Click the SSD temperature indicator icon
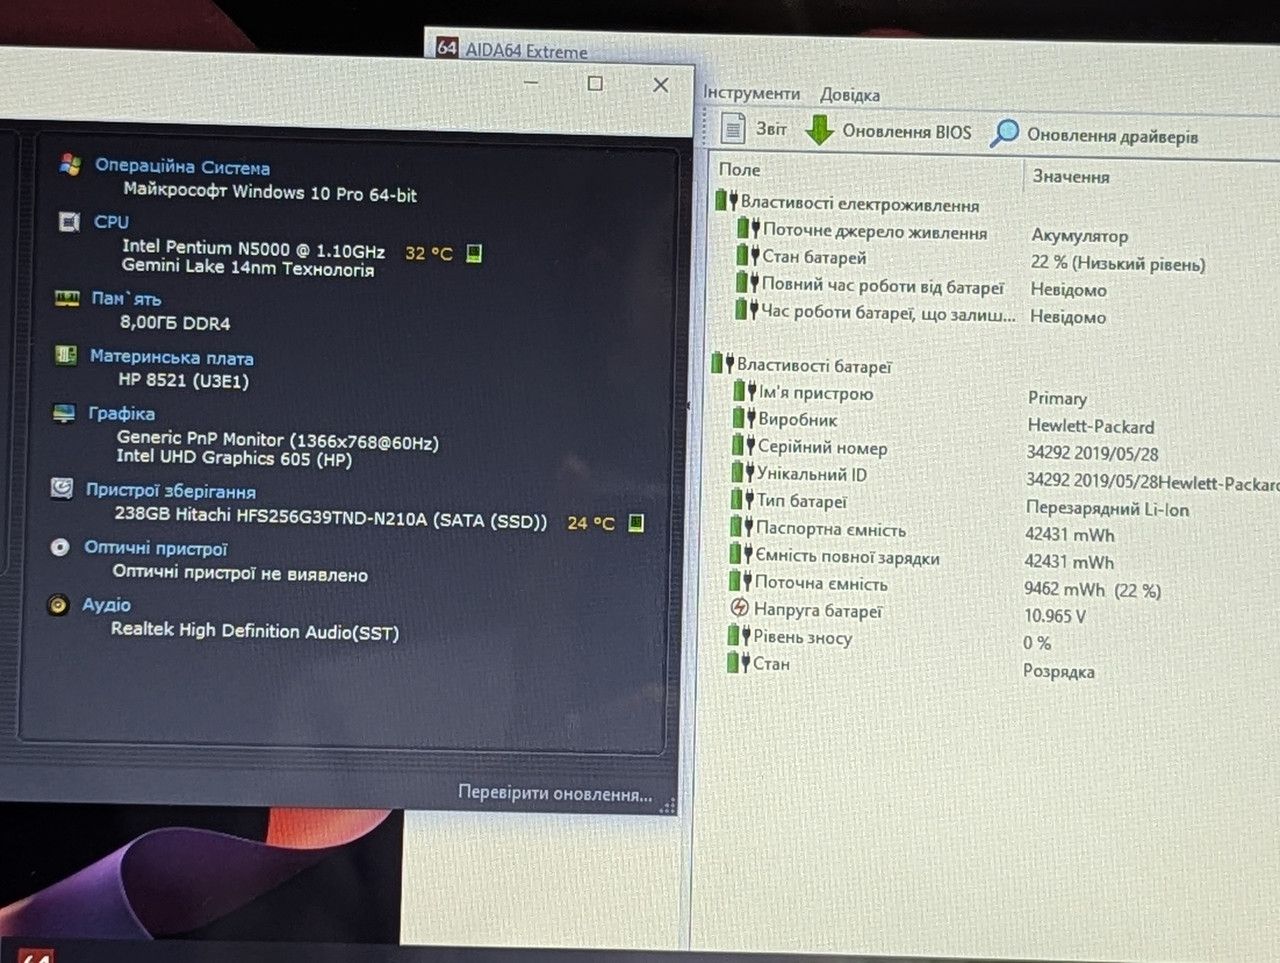Viewport: 1280px width, 963px height. pyautogui.click(x=635, y=522)
